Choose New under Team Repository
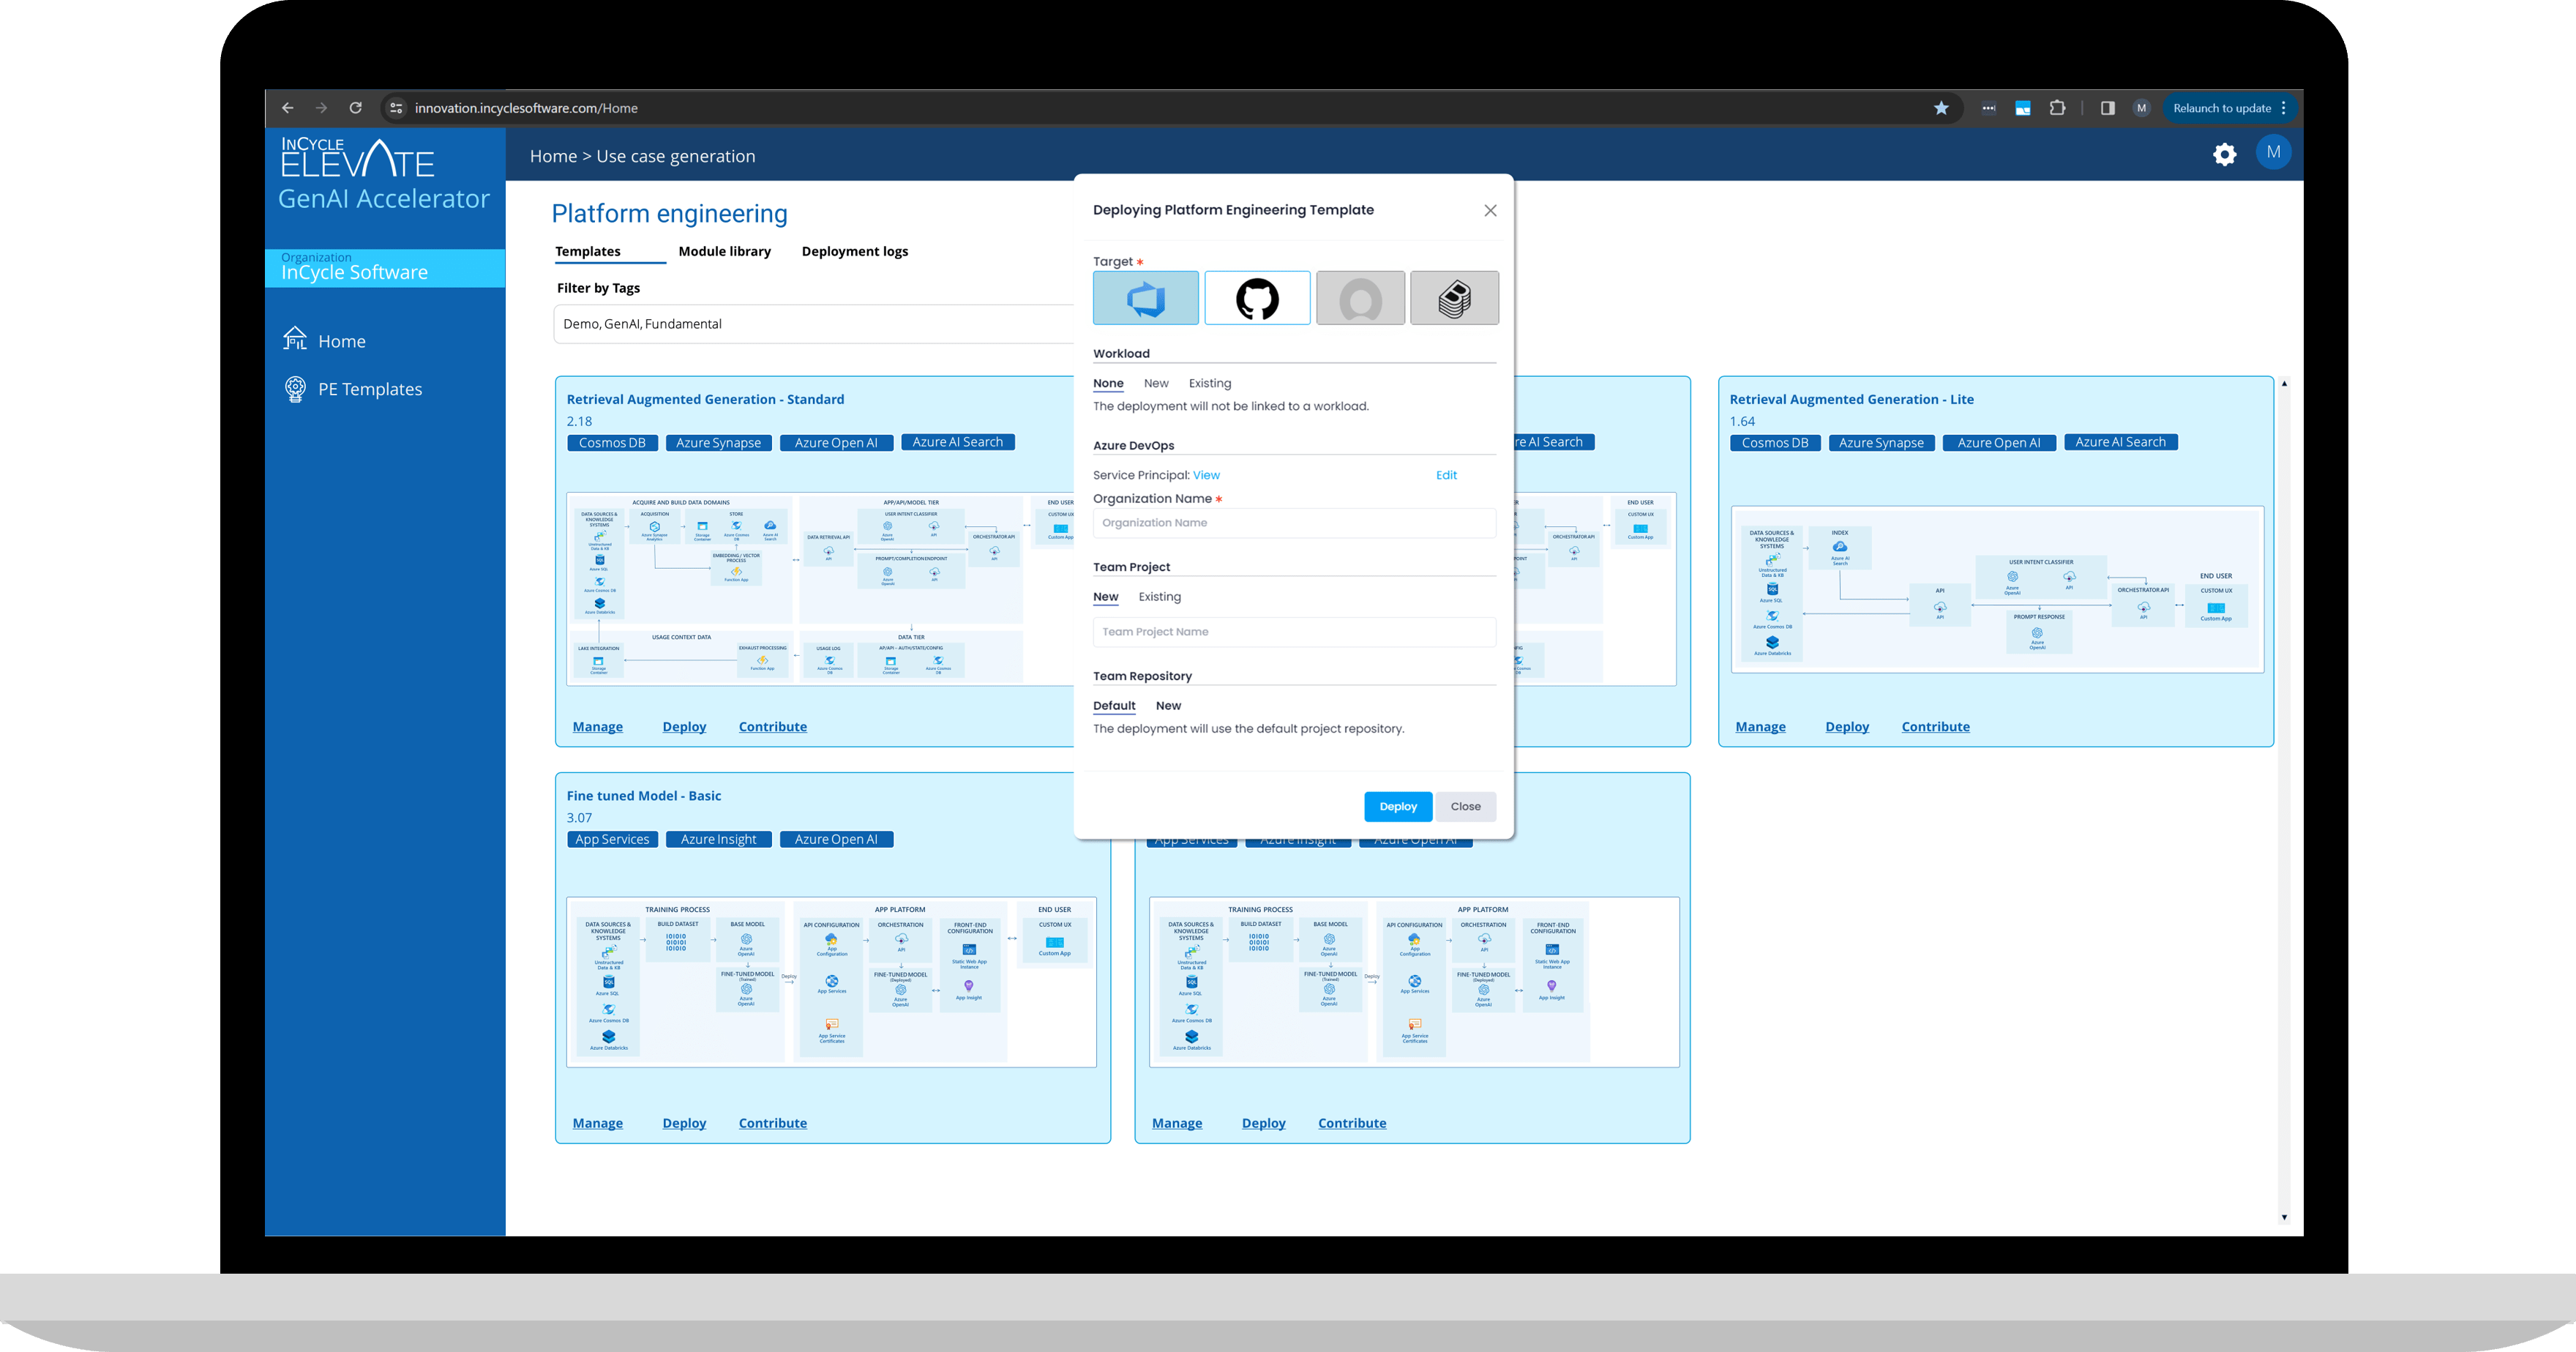This screenshot has height=1352, width=2576. (1168, 705)
